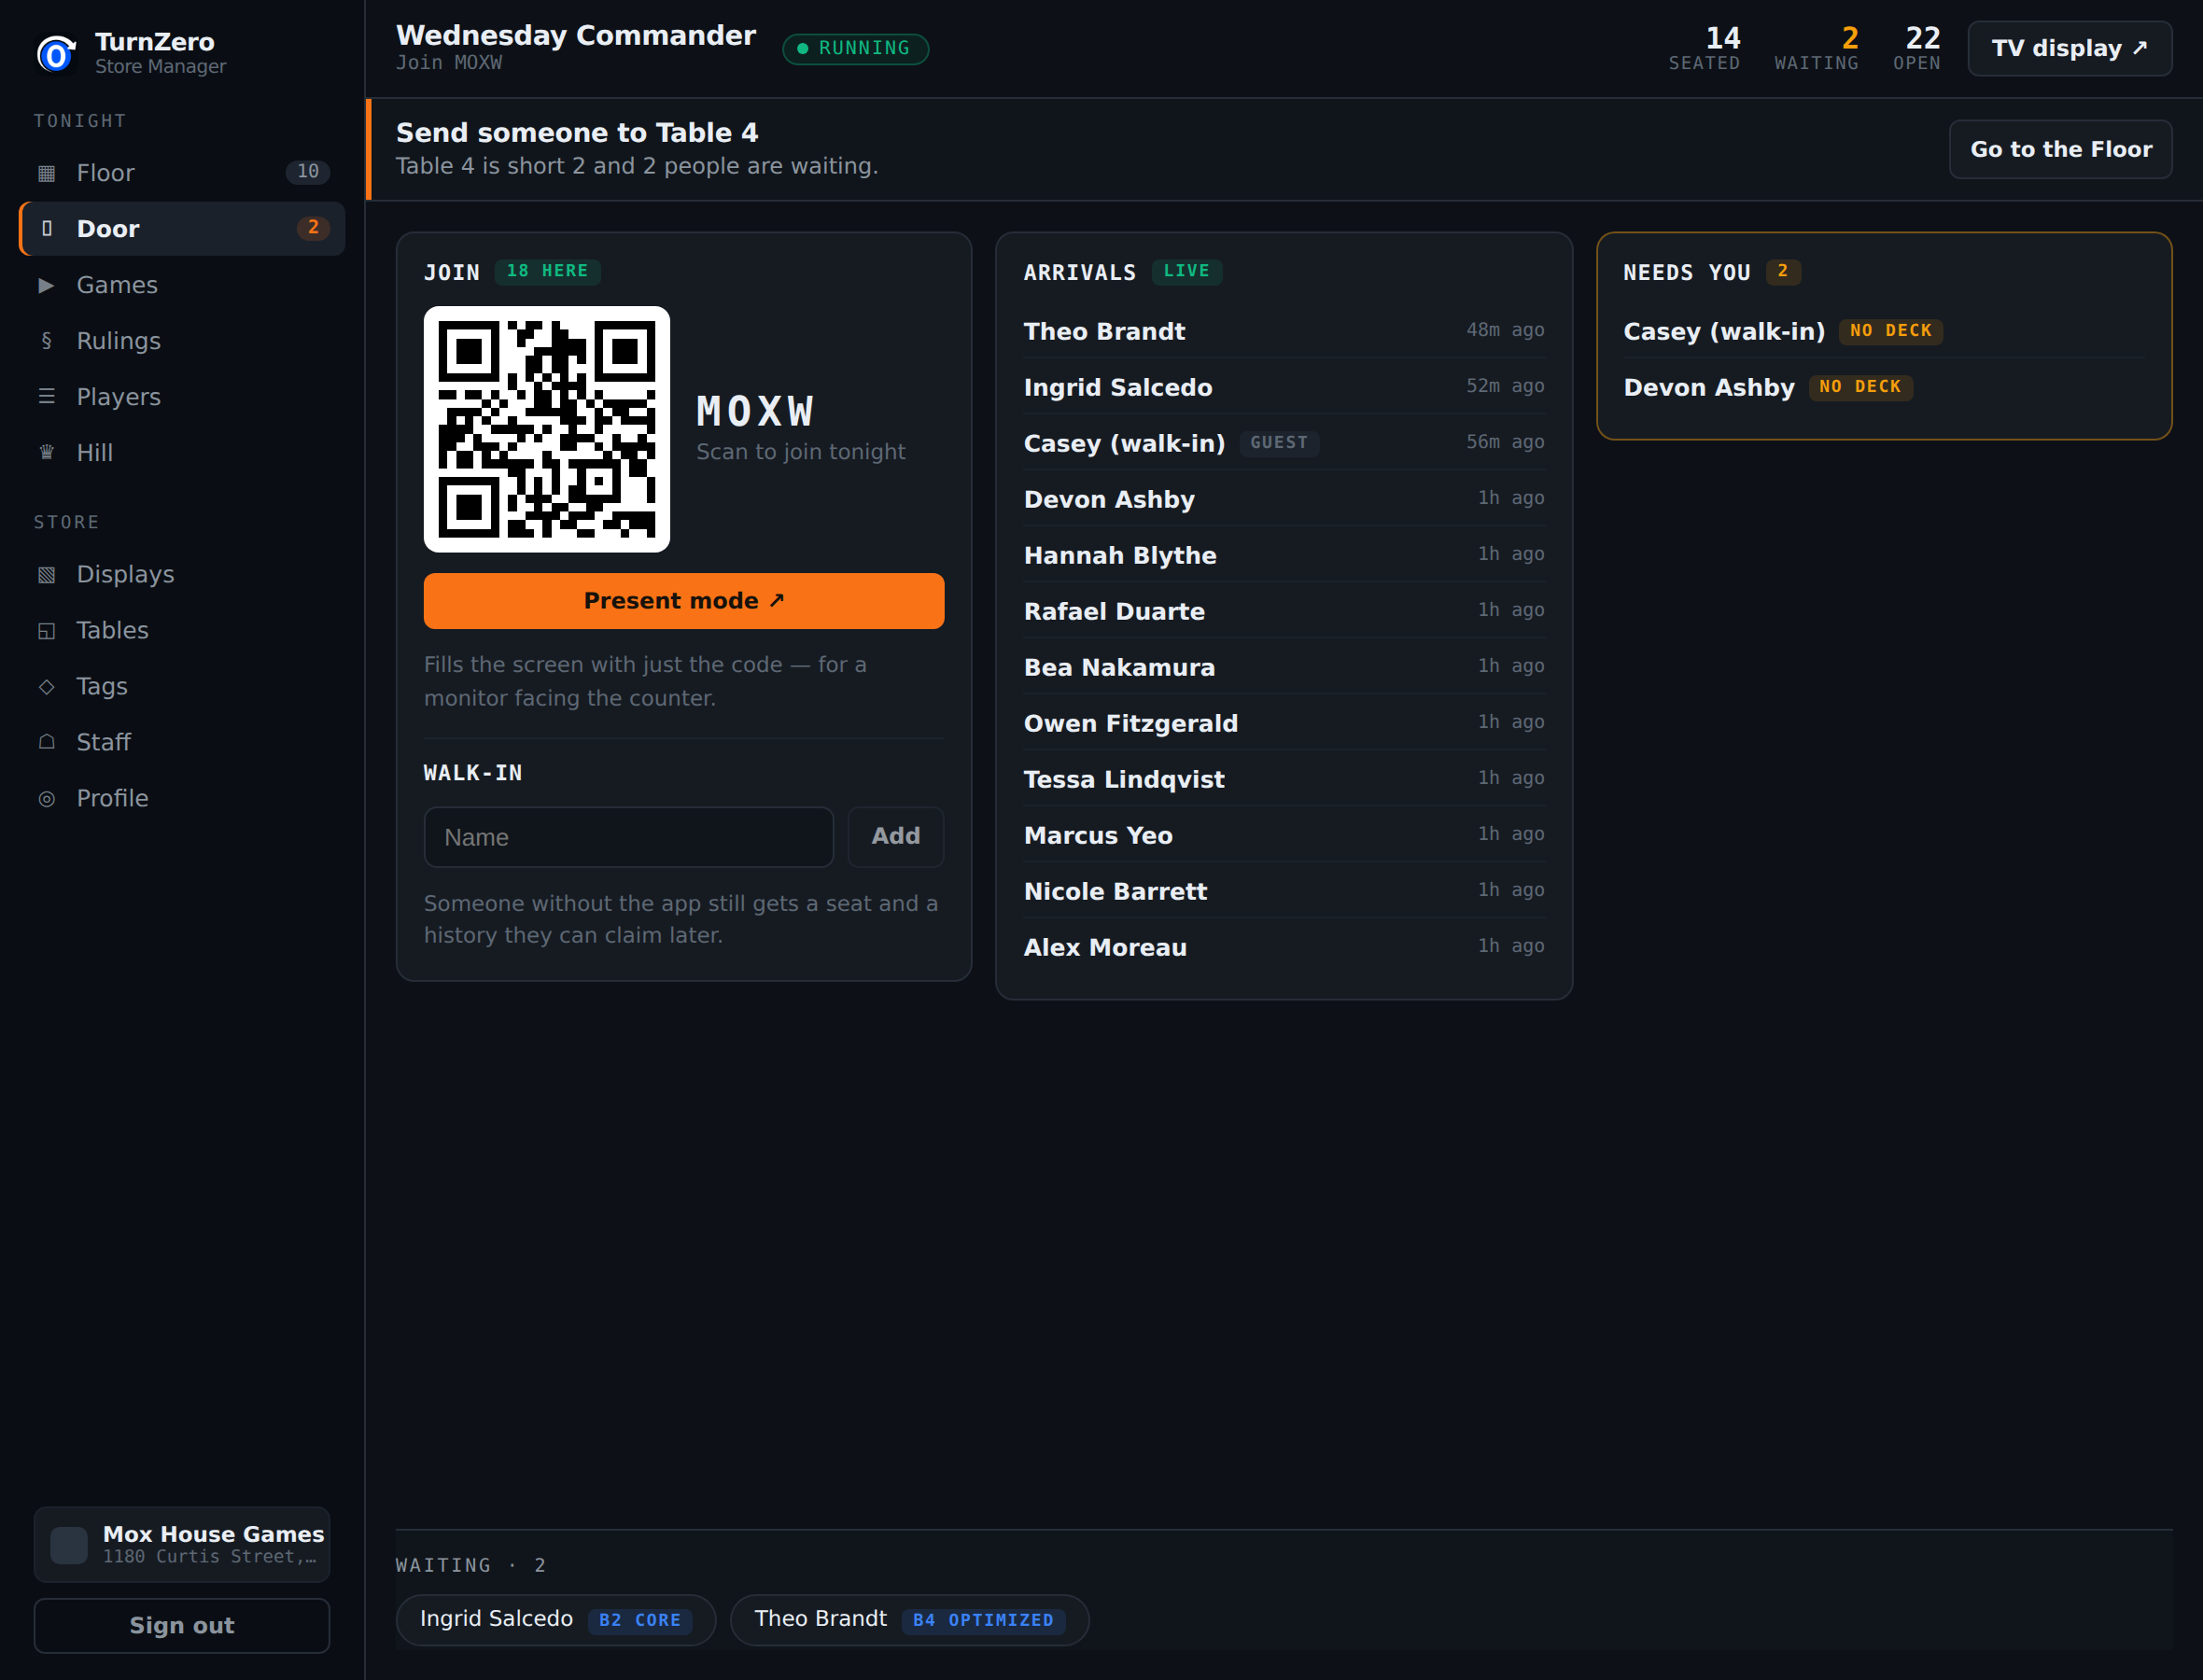This screenshot has width=2203, height=1680.
Task: Click the 22 Open counter
Action: [1917, 48]
